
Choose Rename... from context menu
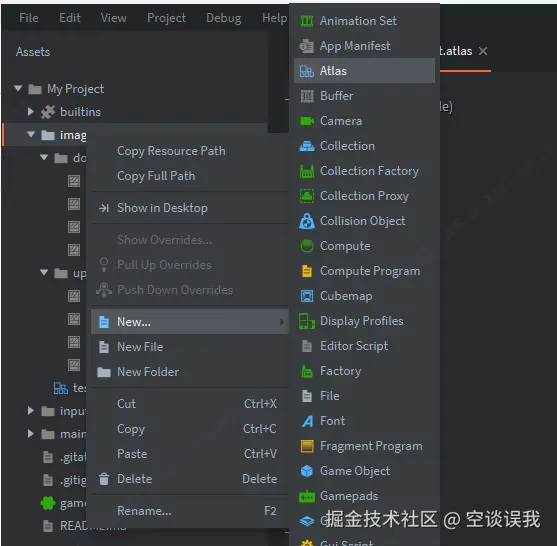click(x=190, y=511)
